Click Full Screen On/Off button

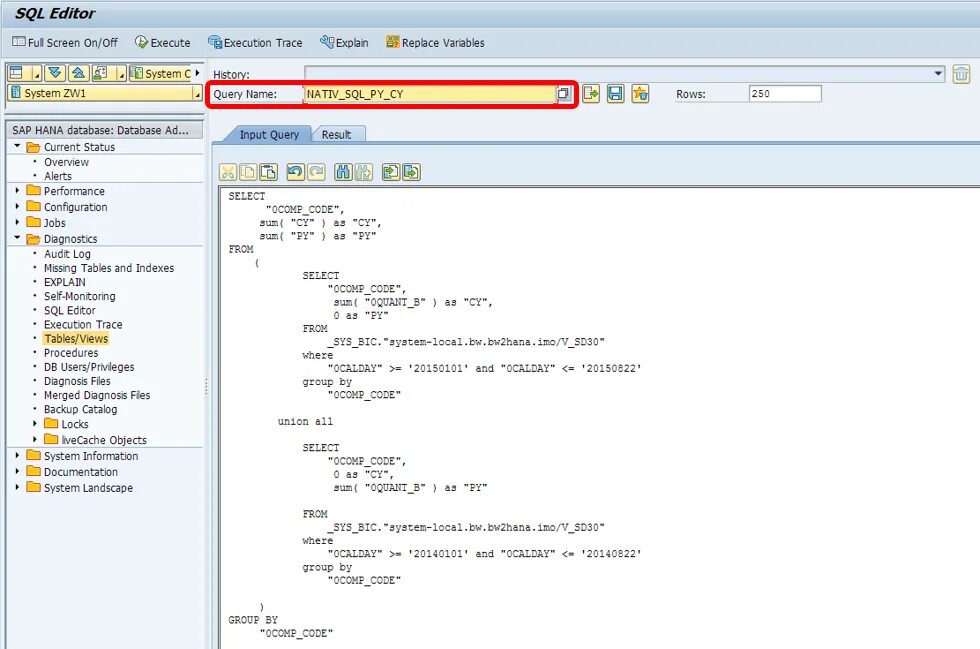[64, 43]
